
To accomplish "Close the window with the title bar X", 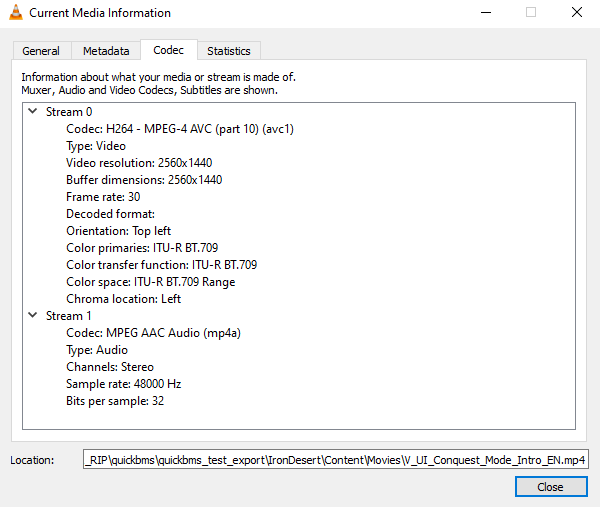I will (577, 13).
